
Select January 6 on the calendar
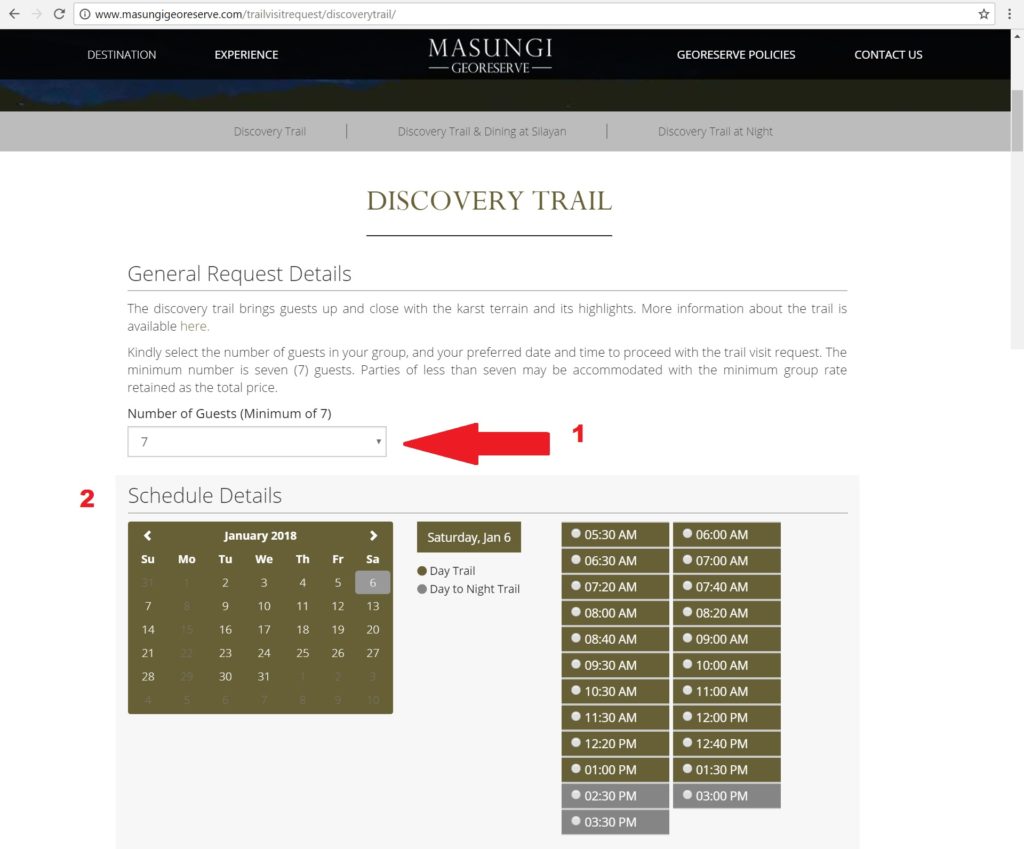point(373,583)
